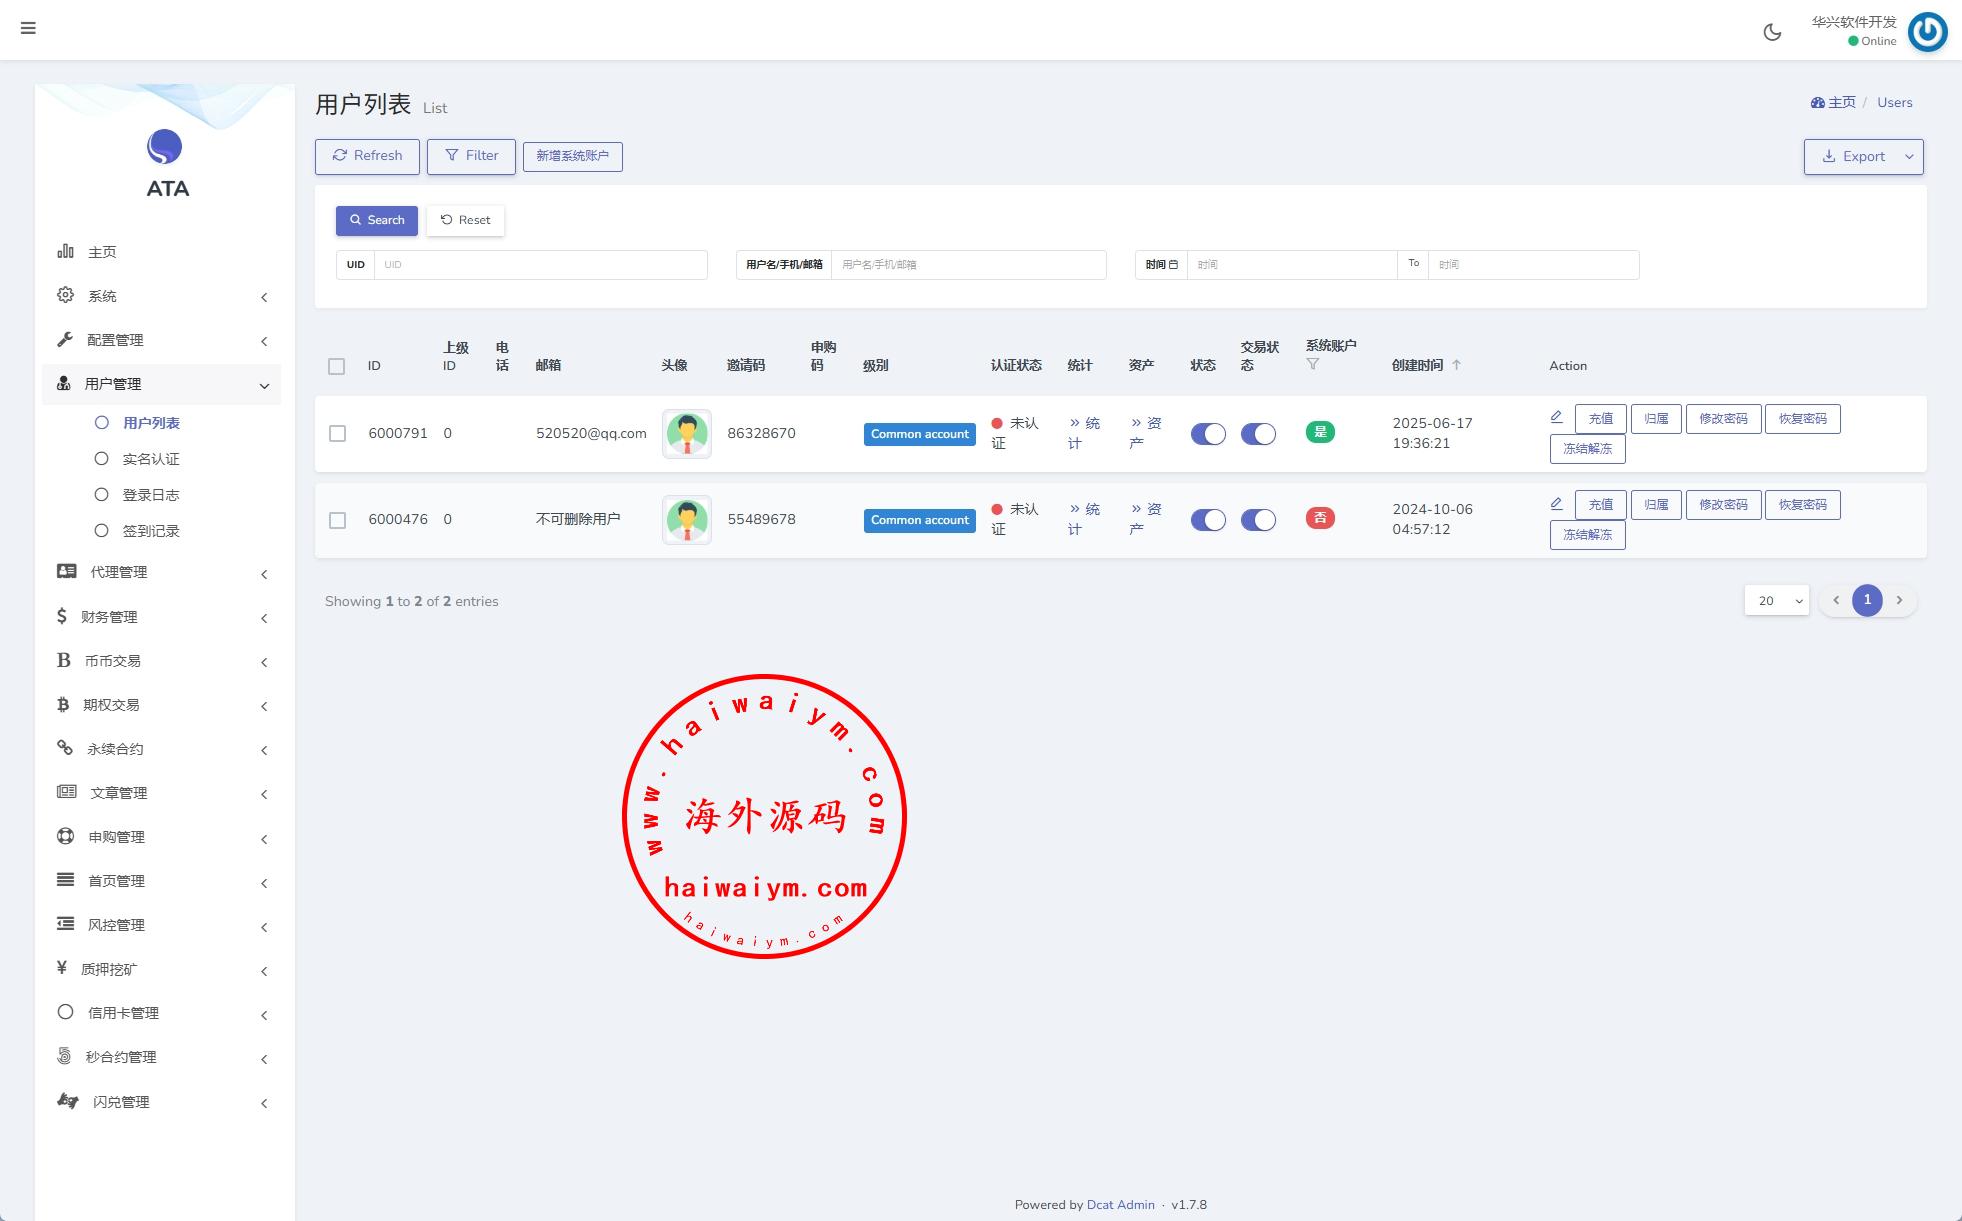1962x1221 pixels.
Task: Go to next page arrow
Action: 1899,600
